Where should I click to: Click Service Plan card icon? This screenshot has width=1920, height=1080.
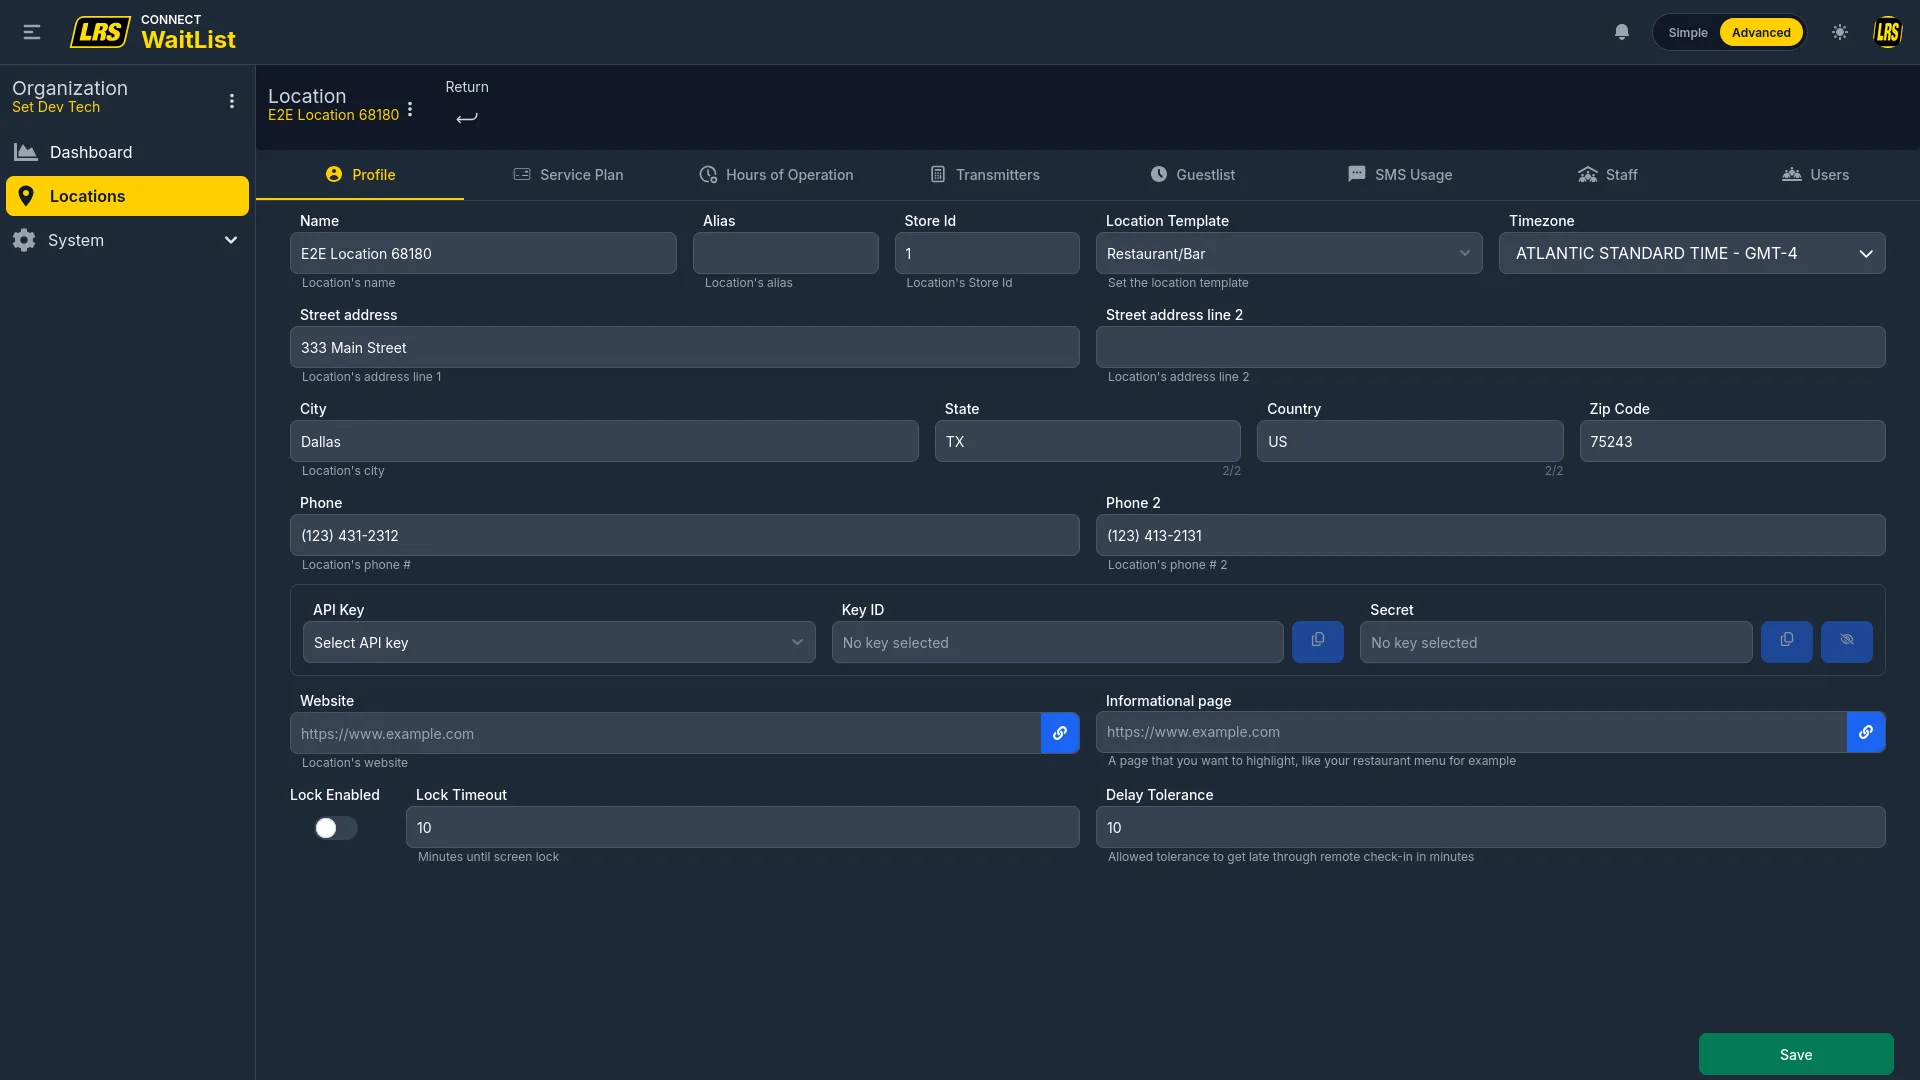click(522, 174)
